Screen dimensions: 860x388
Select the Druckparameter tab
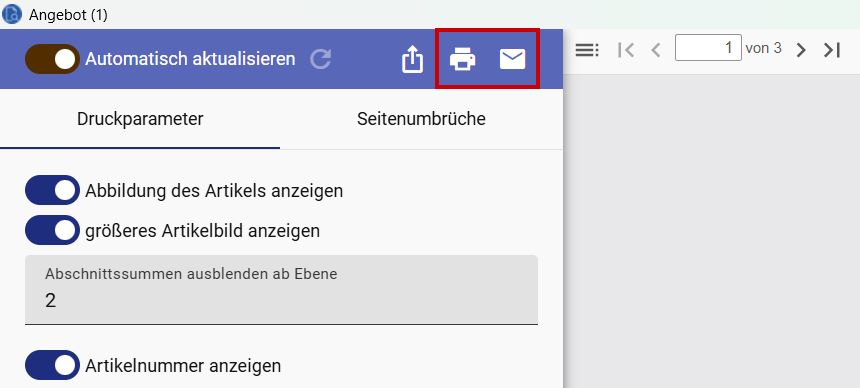[140, 119]
